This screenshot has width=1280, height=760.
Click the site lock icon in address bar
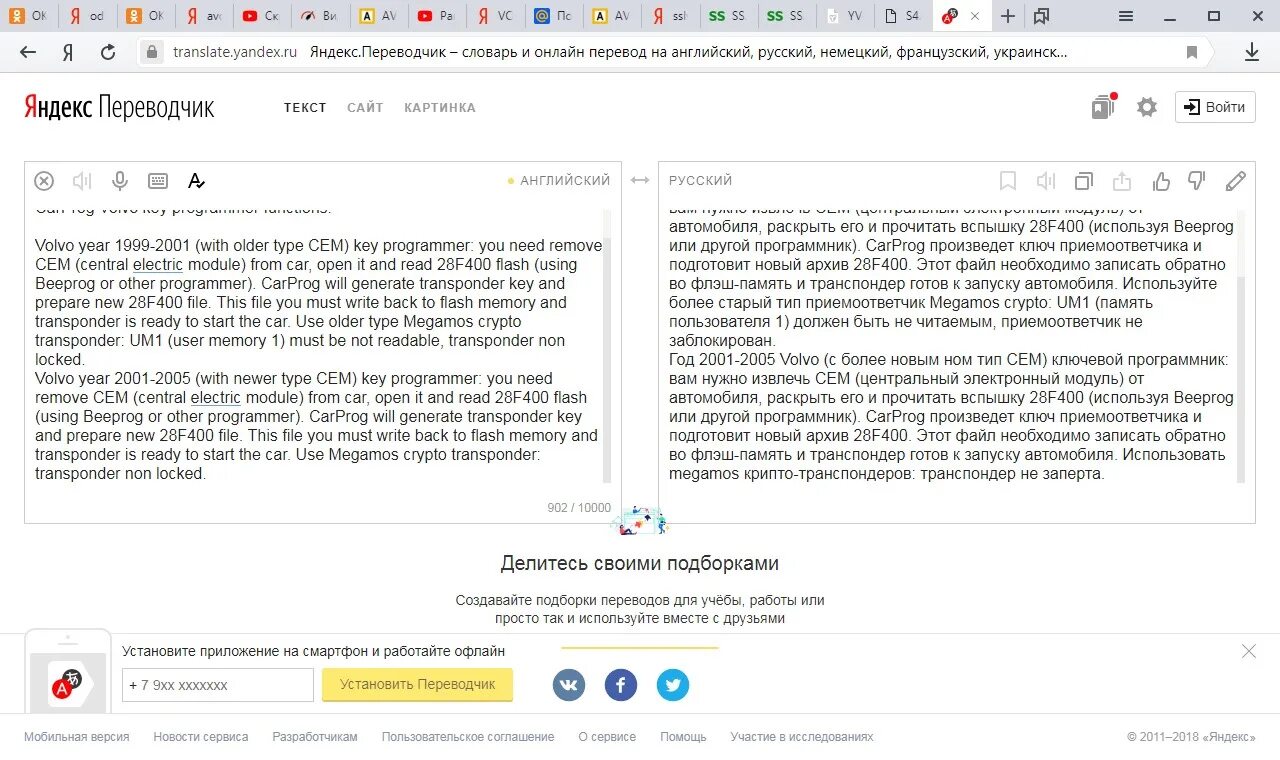[x=152, y=52]
